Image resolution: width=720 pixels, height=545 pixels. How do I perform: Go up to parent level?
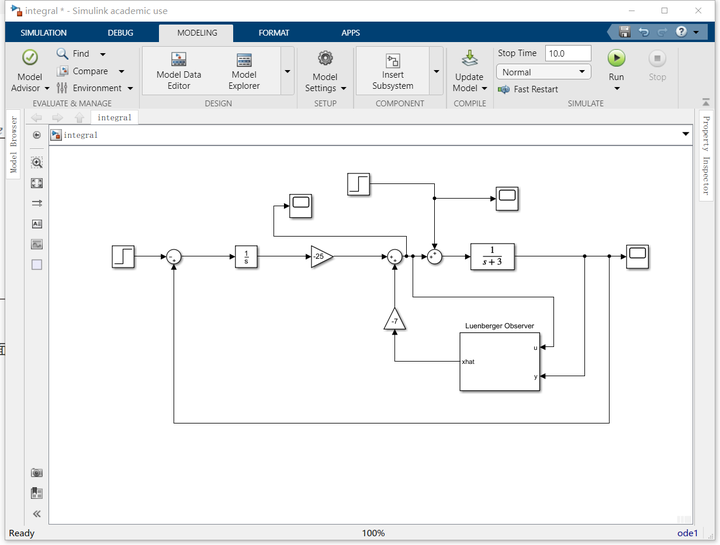coord(79,118)
